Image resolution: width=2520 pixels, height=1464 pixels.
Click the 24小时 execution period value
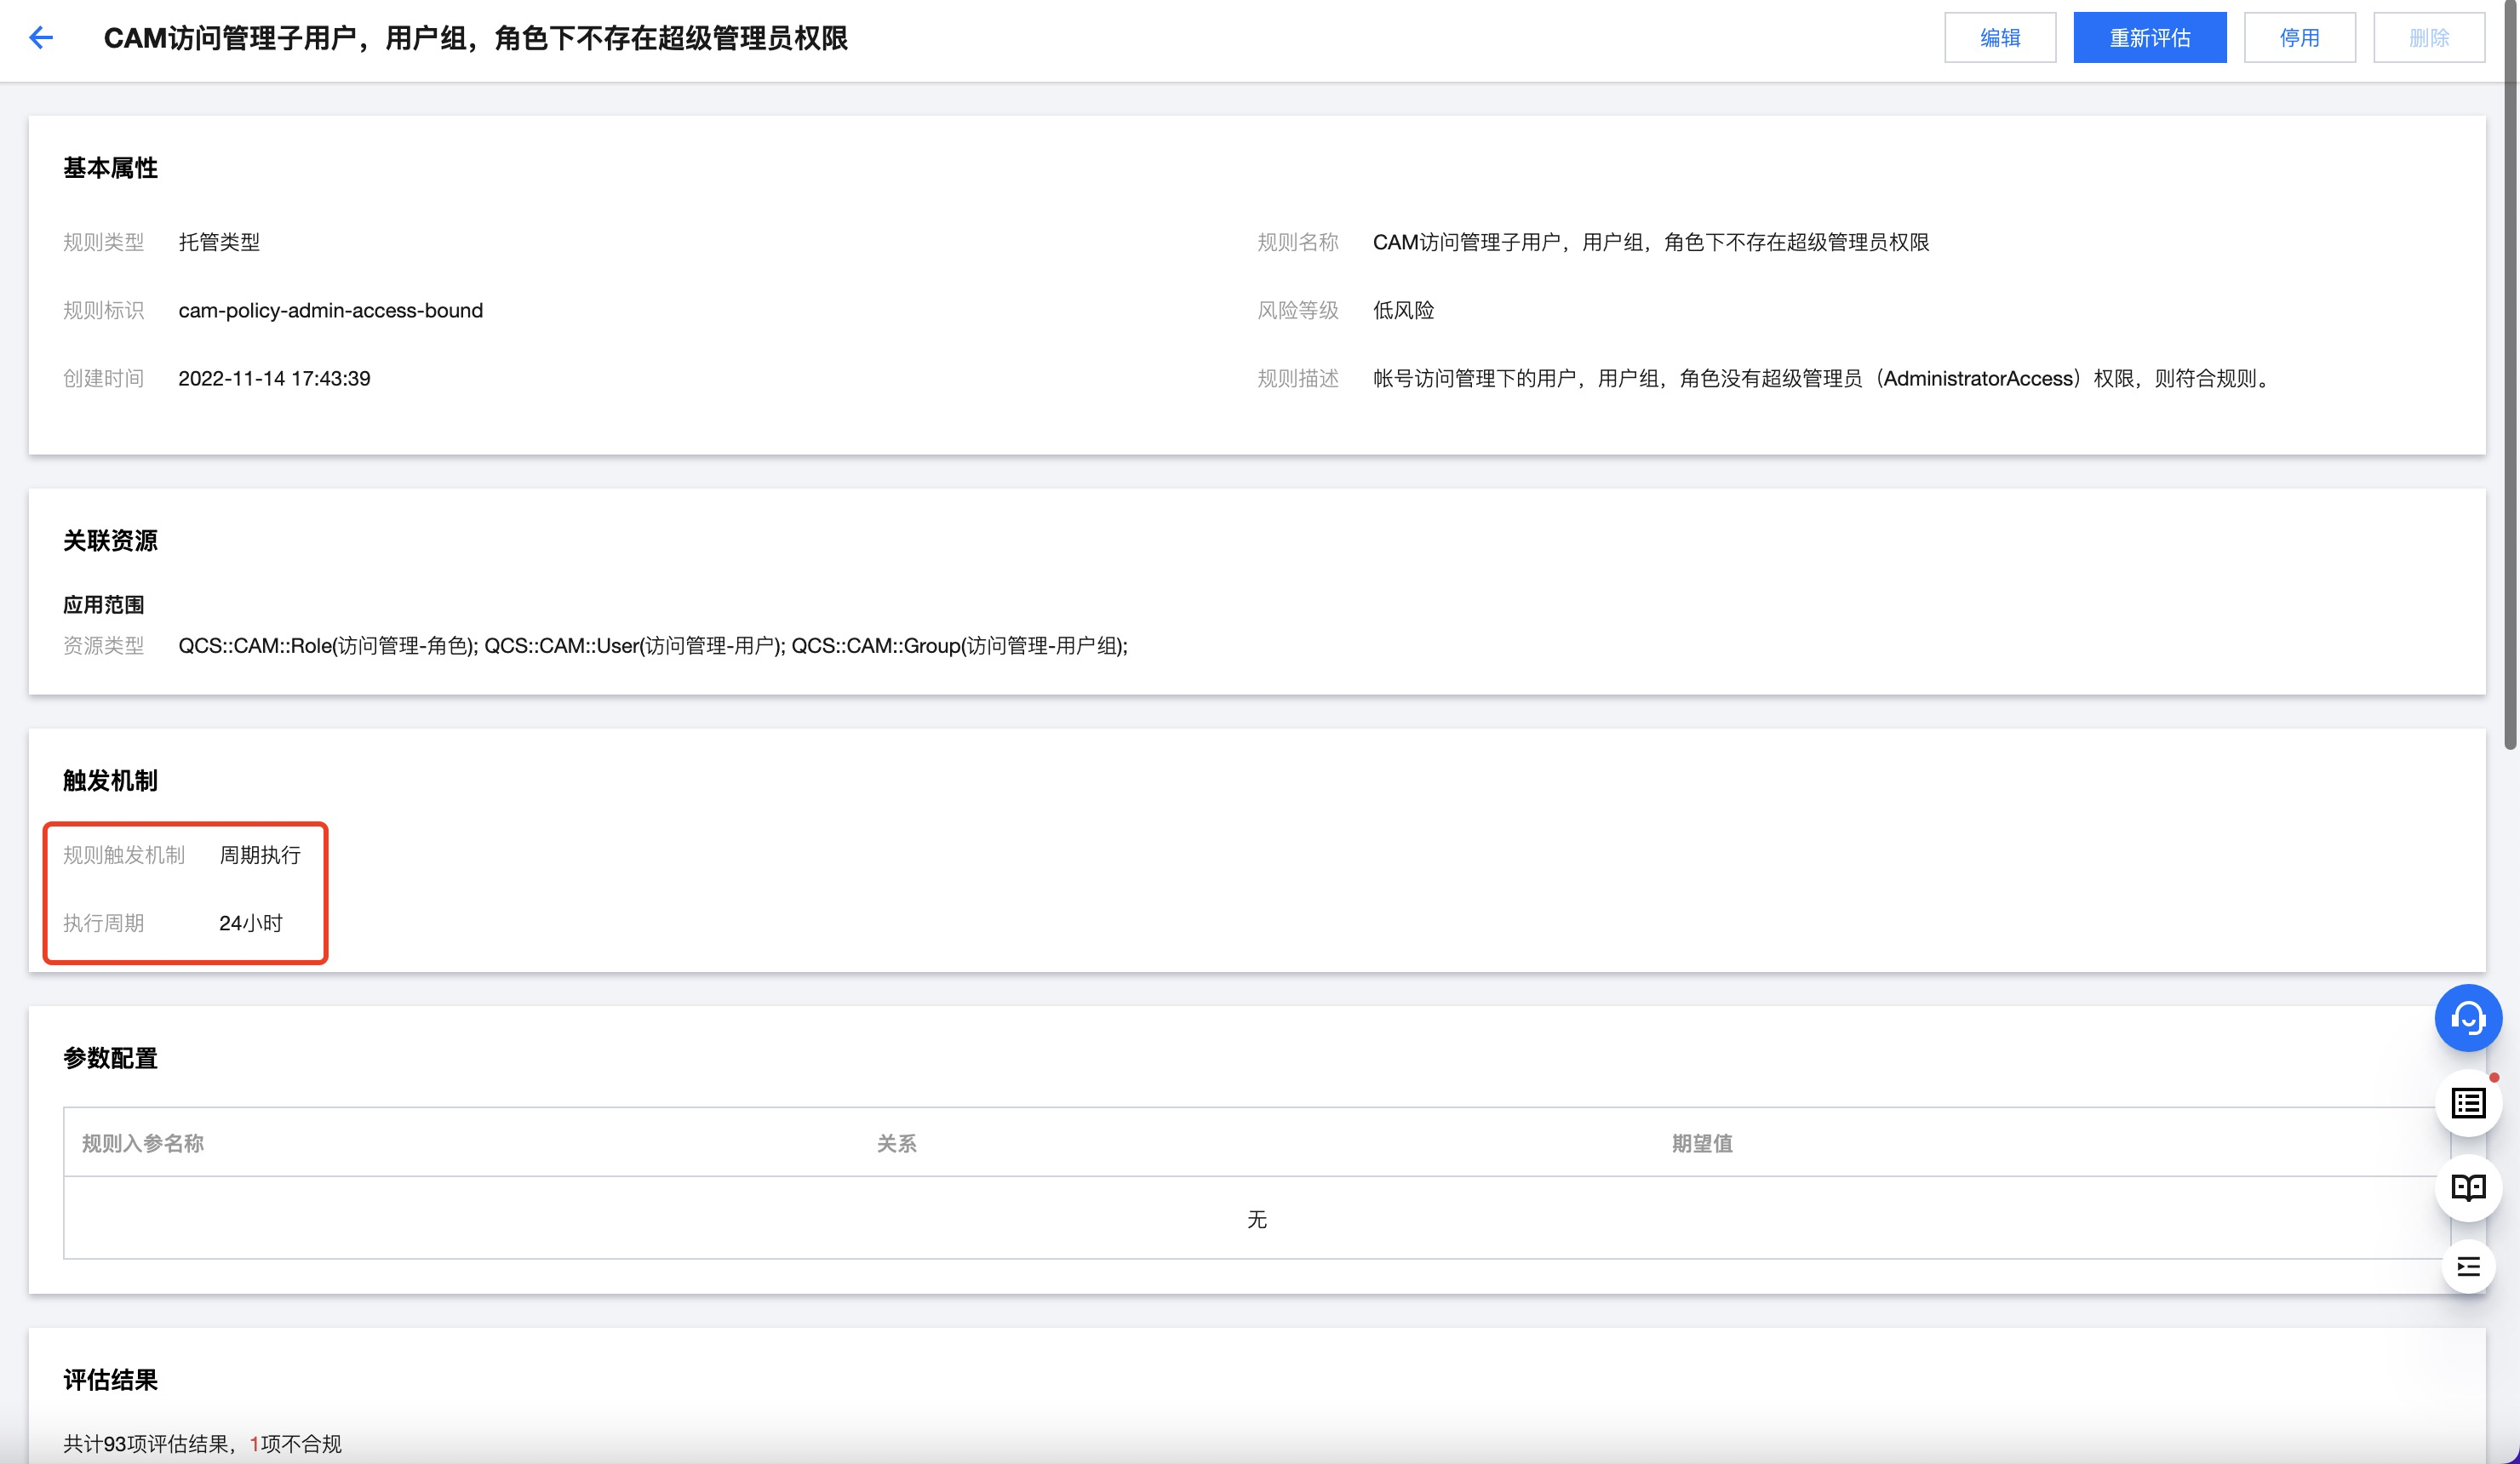click(250, 923)
